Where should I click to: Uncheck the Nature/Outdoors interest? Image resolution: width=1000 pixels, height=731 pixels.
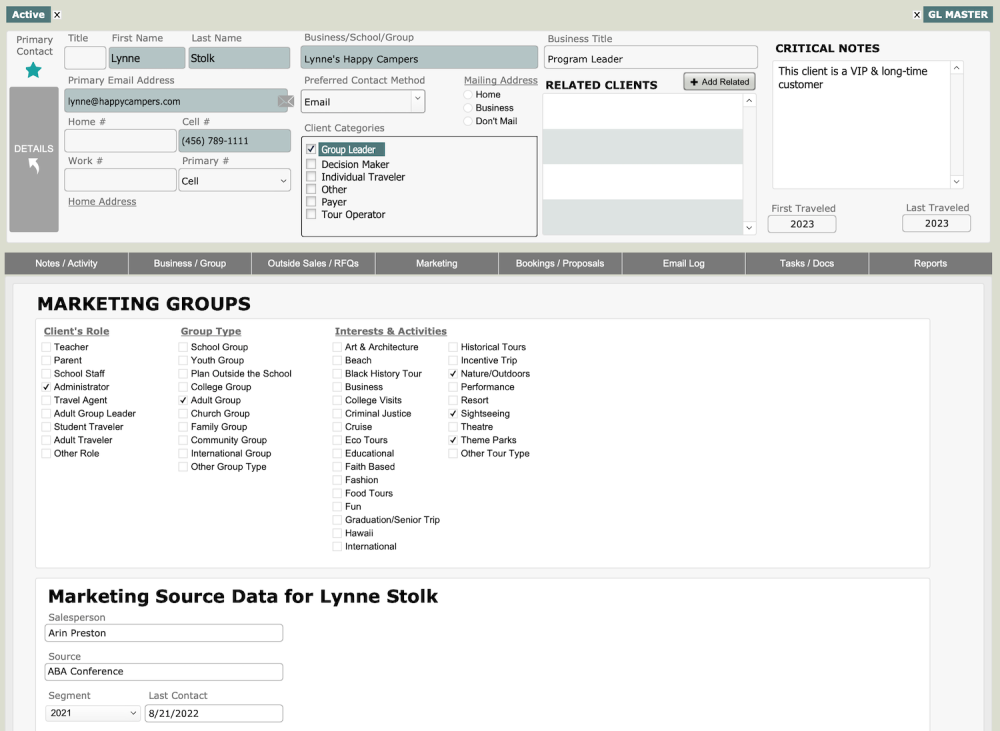pyautogui.click(x=453, y=374)
